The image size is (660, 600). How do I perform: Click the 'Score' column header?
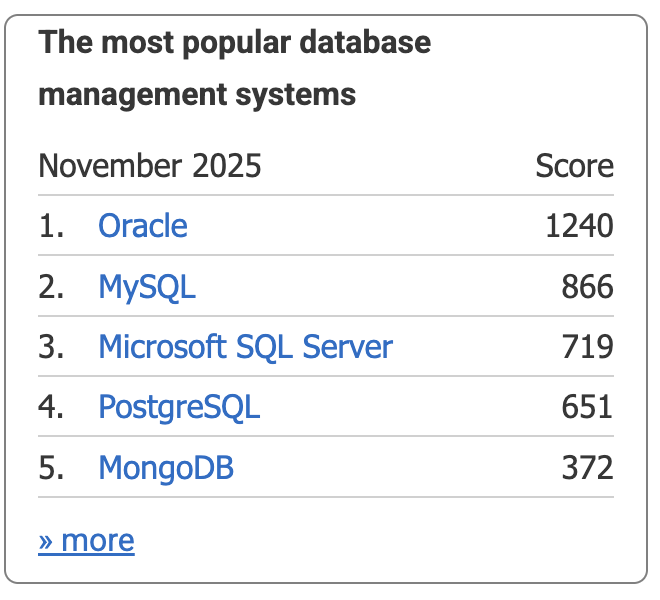click(x=574, y=165)
